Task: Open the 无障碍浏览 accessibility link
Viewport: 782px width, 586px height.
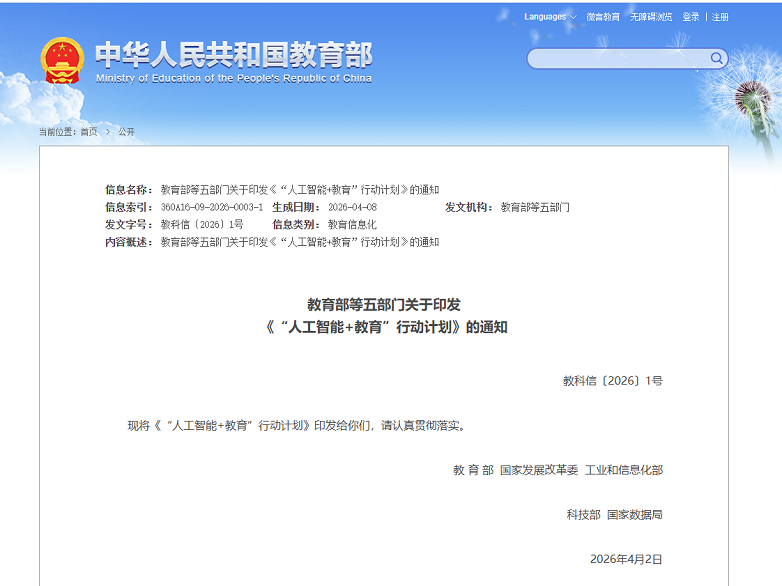Action: [651, 17]
